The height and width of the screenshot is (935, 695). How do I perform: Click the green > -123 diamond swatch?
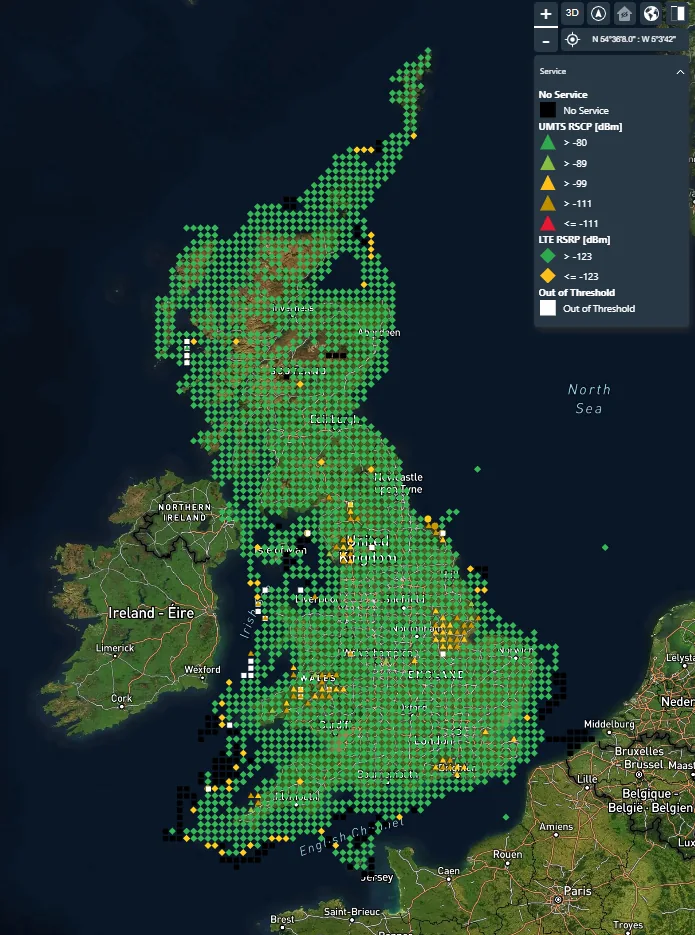click(x=548, y=256)
